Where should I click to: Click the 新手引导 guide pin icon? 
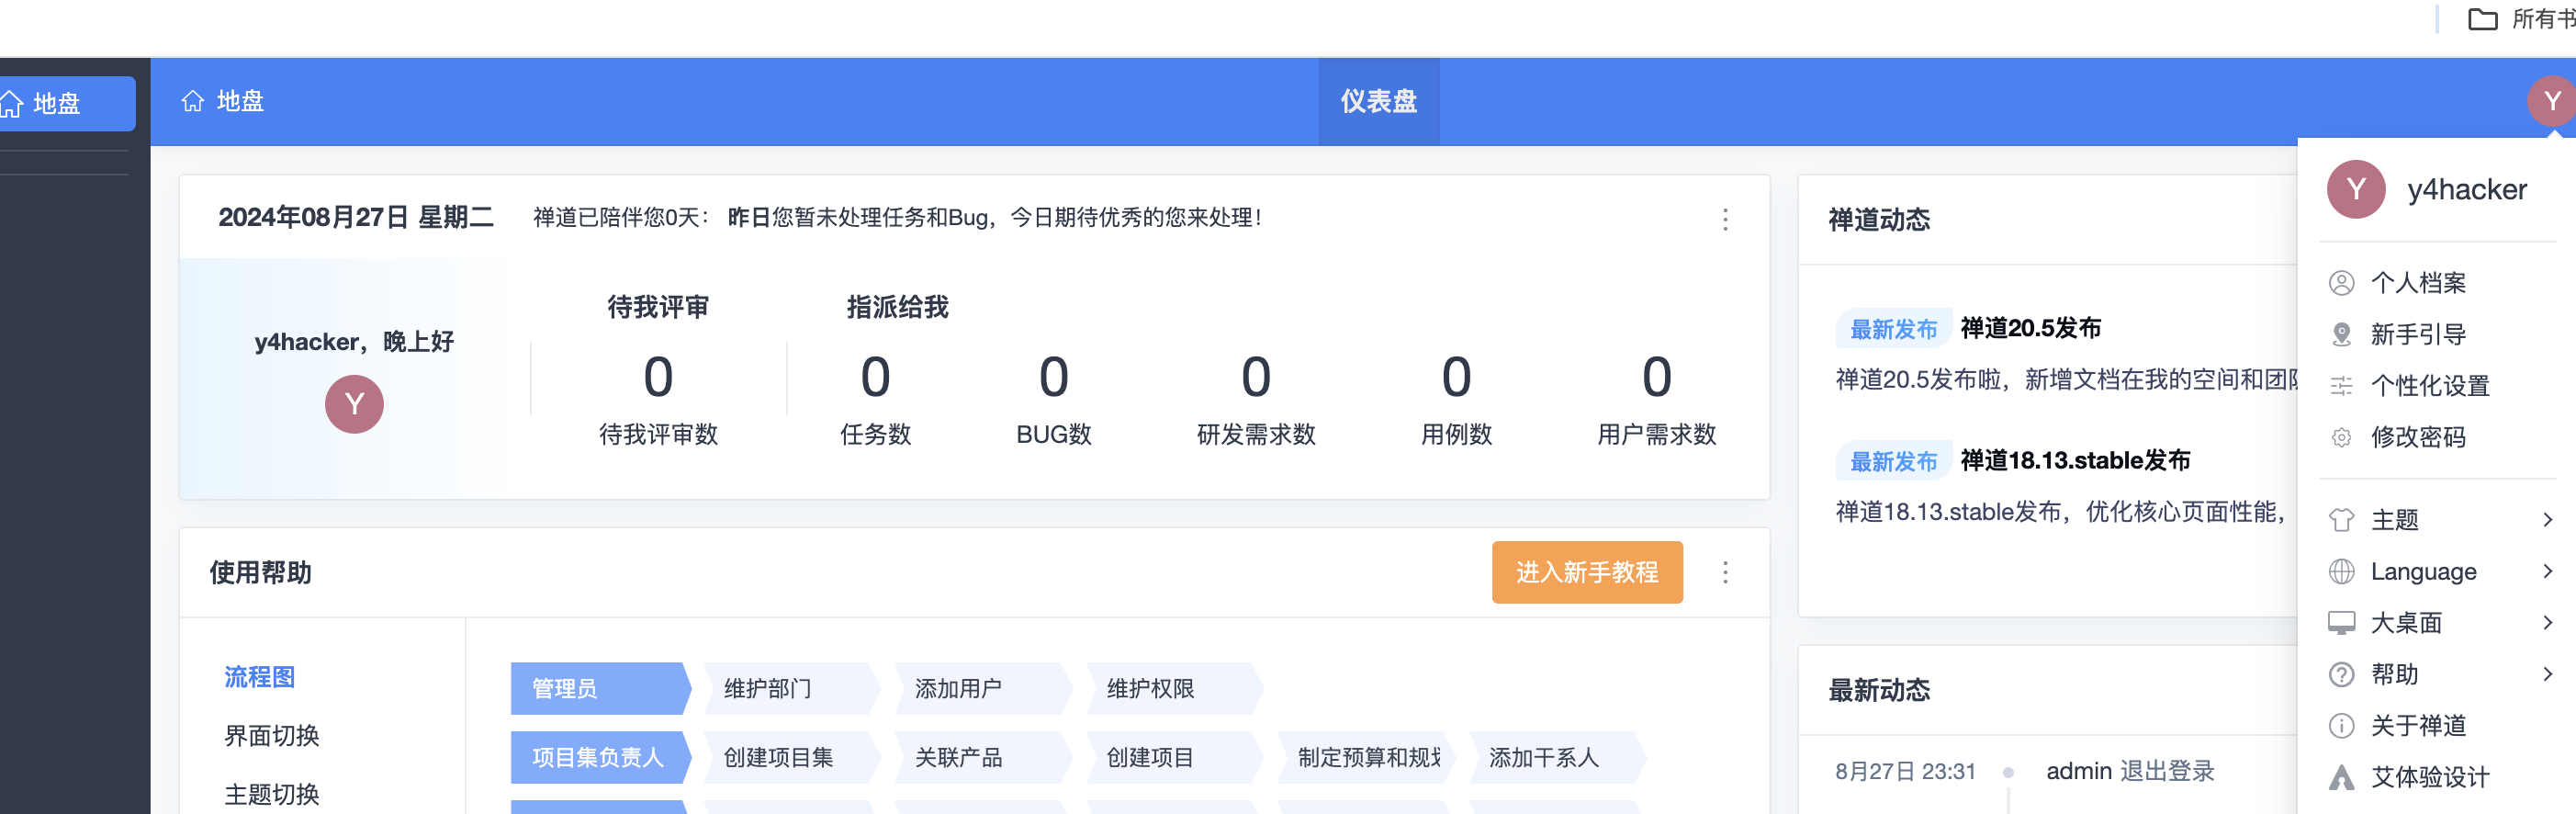coord(2341,334)
